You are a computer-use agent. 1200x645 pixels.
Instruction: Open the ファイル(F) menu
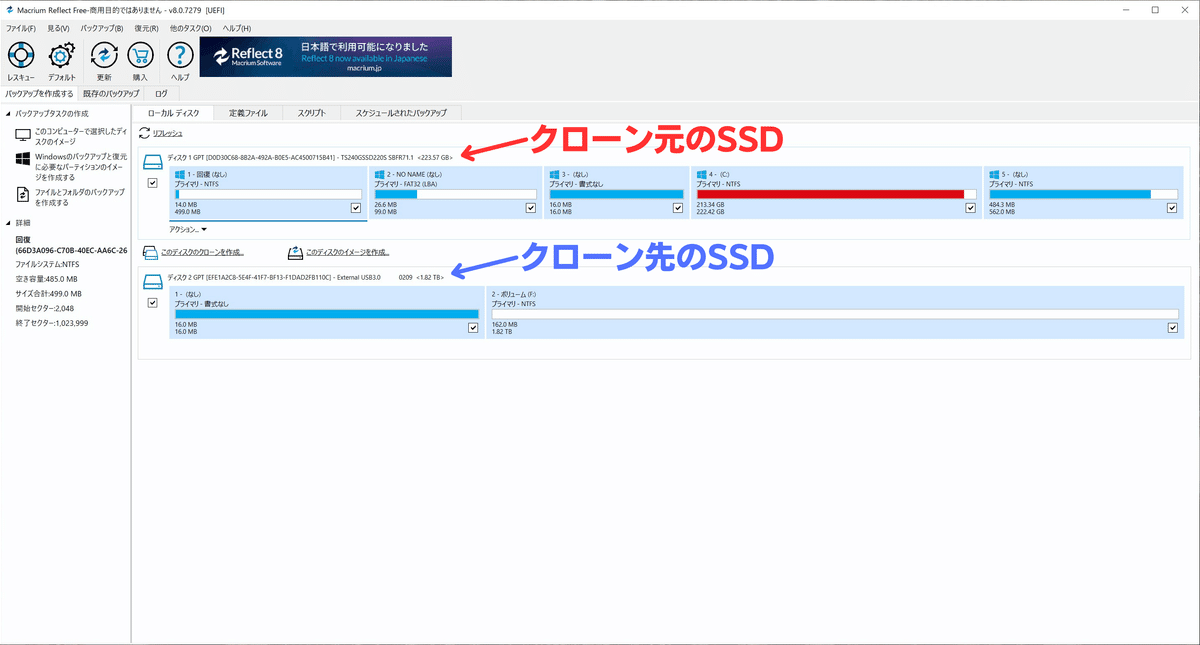tap(20, 28)
